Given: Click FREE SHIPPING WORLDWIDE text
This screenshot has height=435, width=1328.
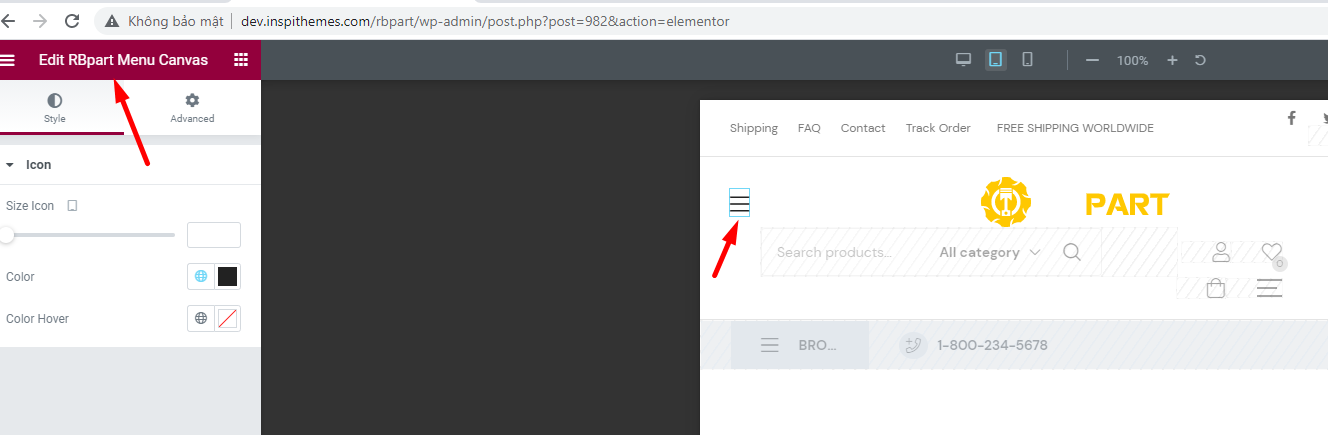Looking at the screenshot, I should click(x=1075, y=128).
